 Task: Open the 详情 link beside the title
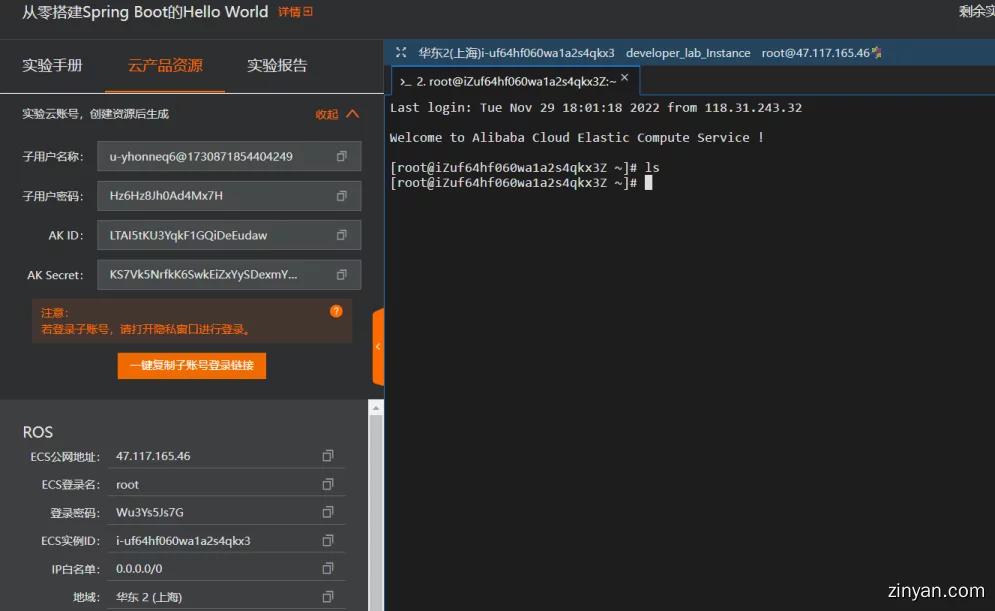click(295, 12)
